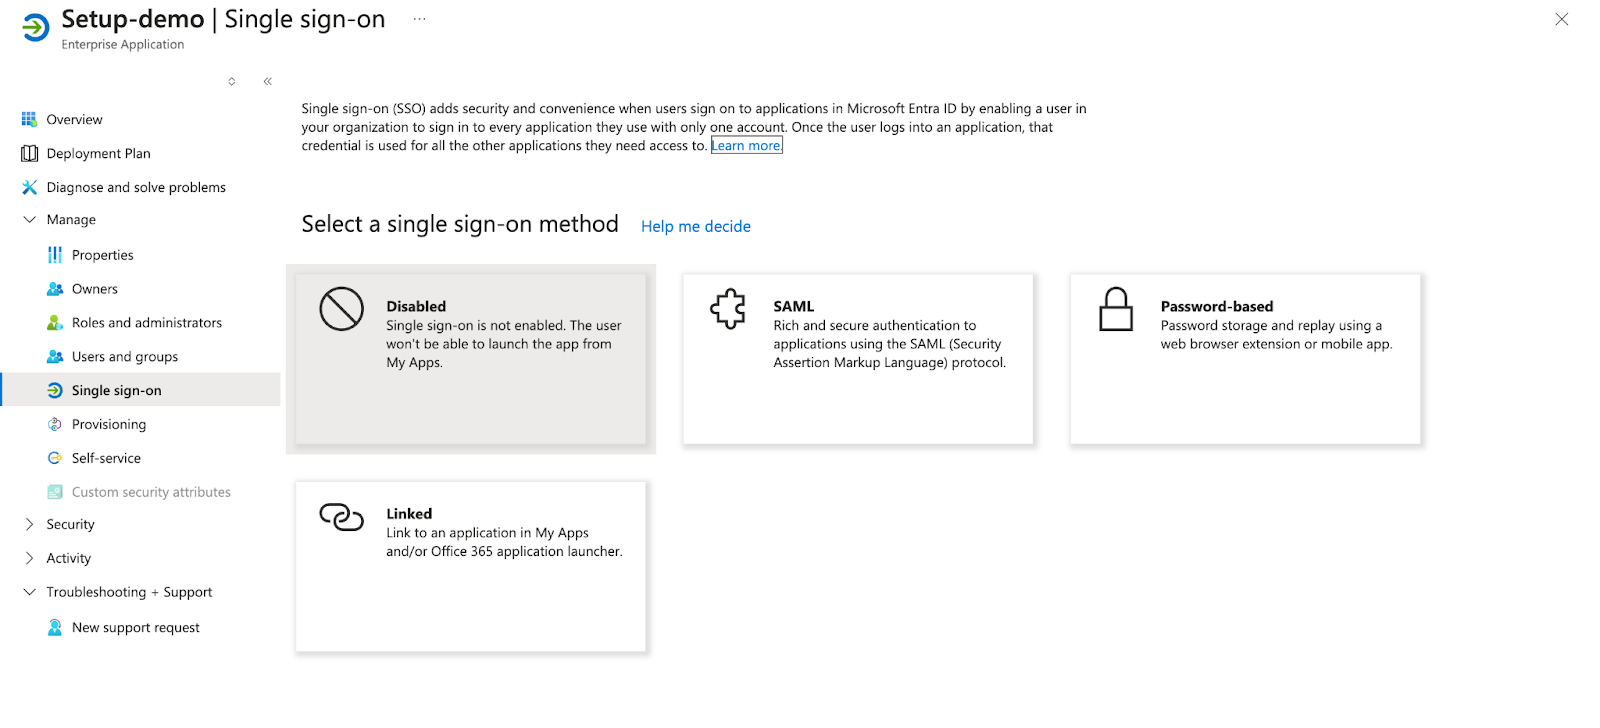Open Owners via its people icon
The height and width of the screenshot is (728, 1600).
point(54,288)
